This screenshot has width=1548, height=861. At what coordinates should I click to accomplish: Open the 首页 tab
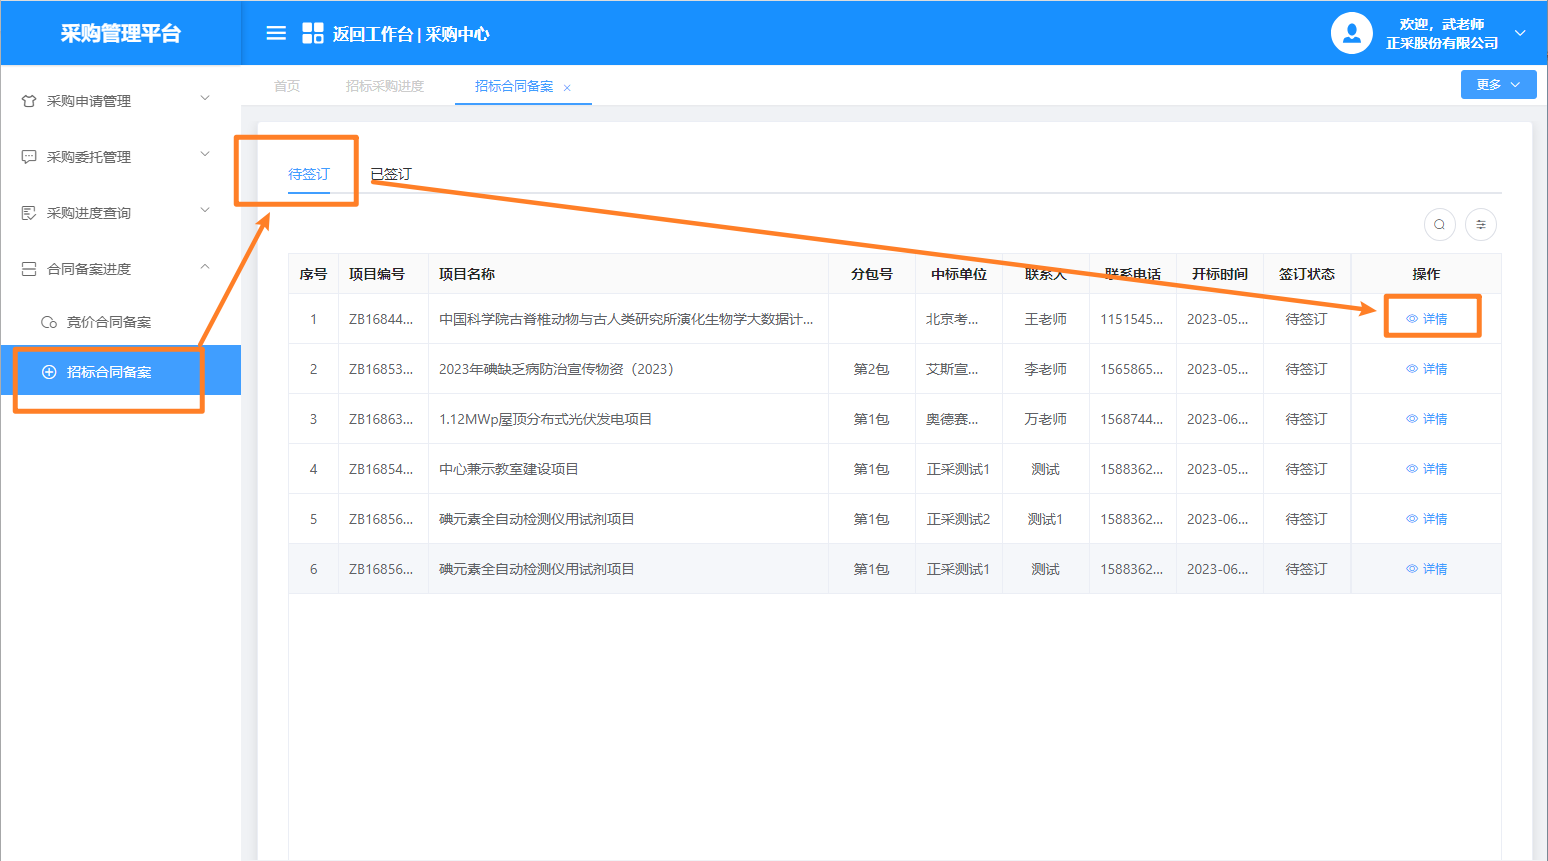pos(287,86)
